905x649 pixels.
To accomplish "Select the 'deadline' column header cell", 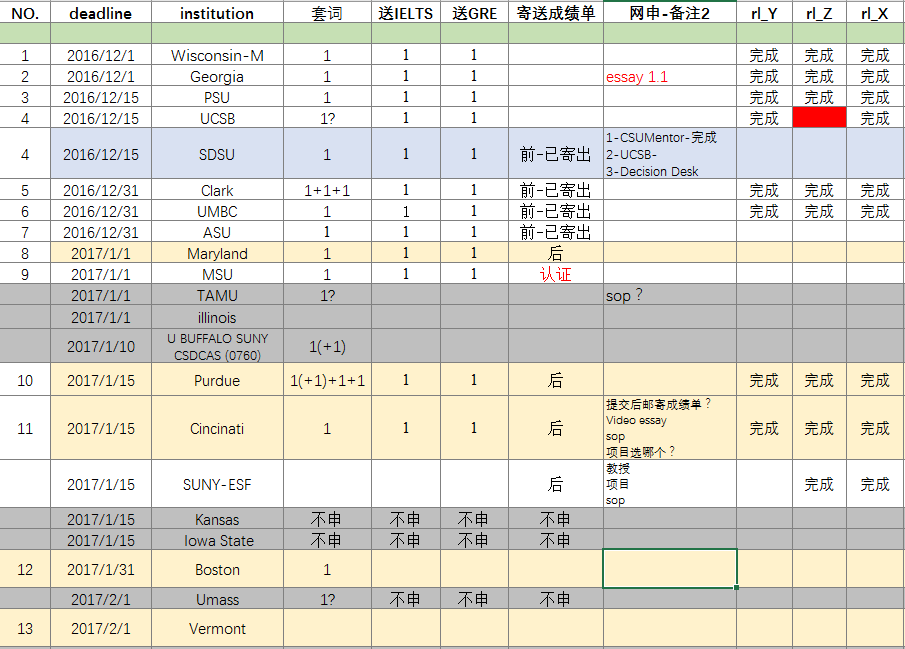I will pyautogui.click(x=101, y=13).
